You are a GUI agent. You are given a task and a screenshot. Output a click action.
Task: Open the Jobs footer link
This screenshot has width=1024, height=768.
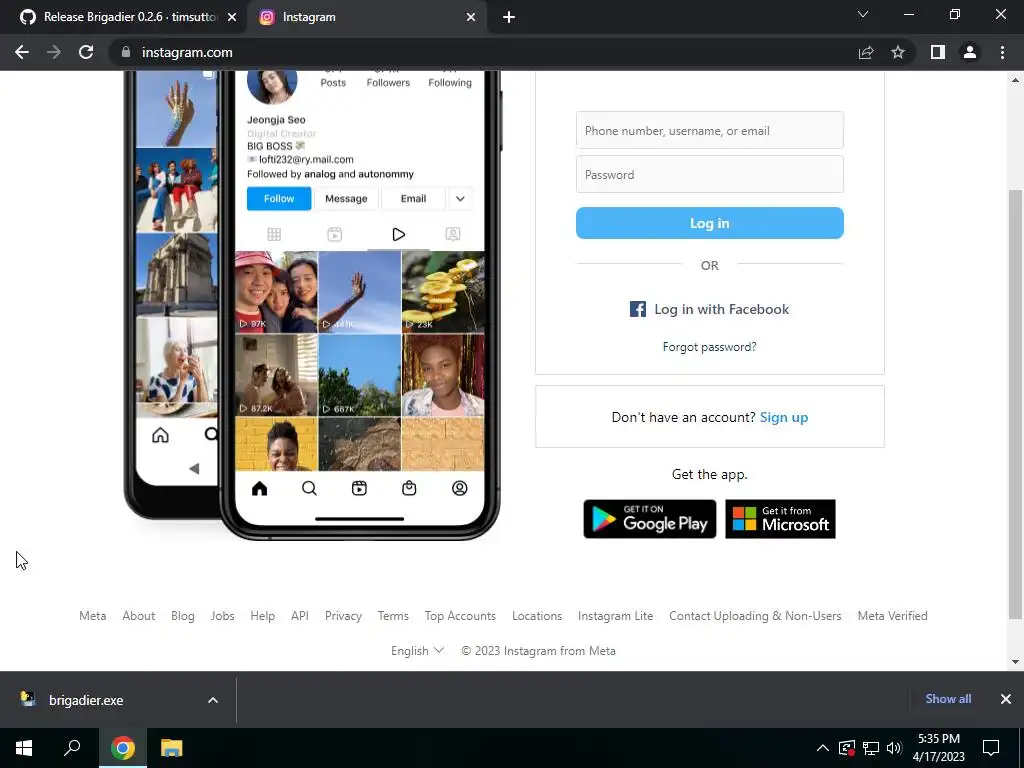coord(222,616)
